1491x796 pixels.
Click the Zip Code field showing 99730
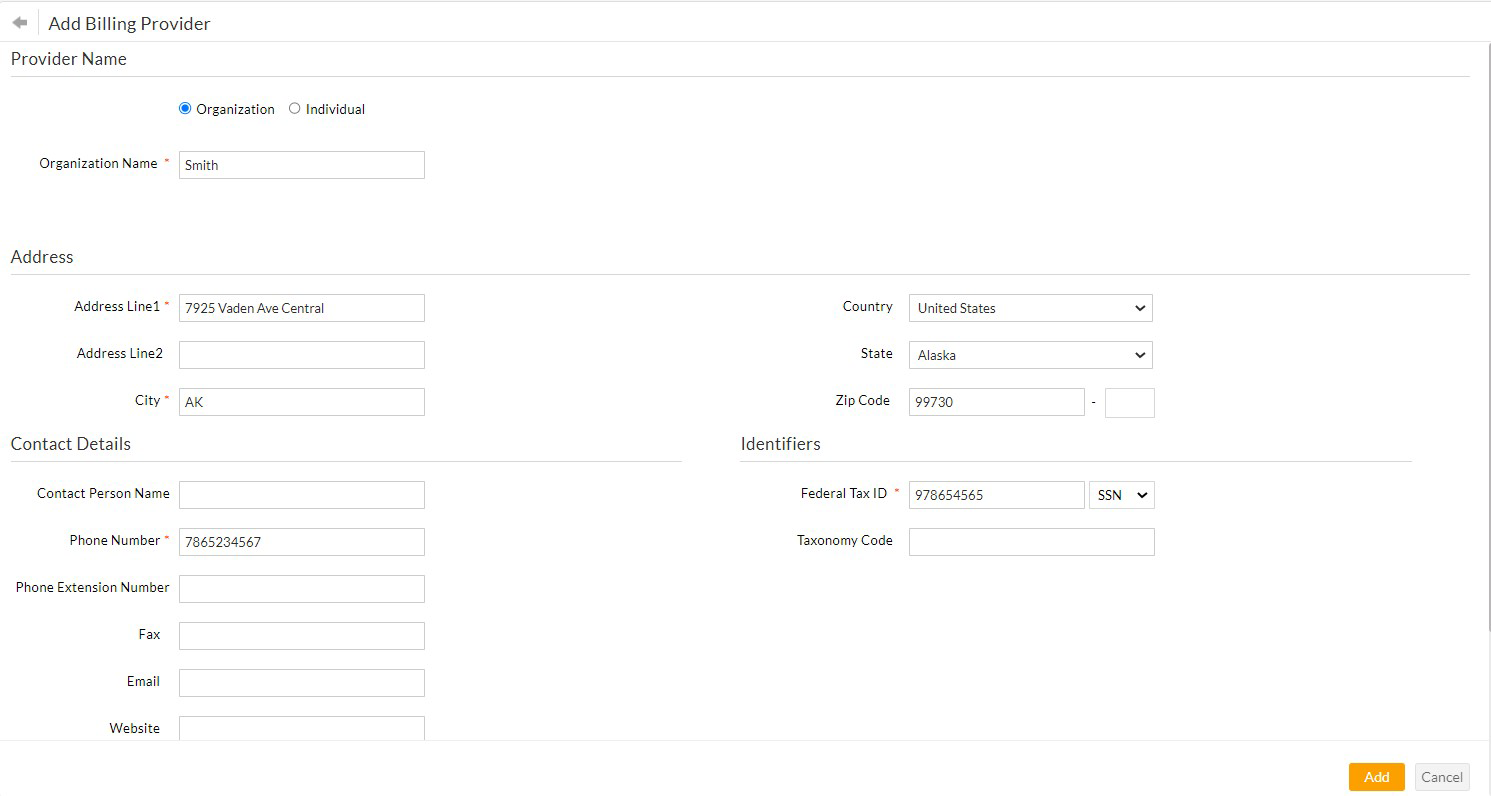coord(995,401)
